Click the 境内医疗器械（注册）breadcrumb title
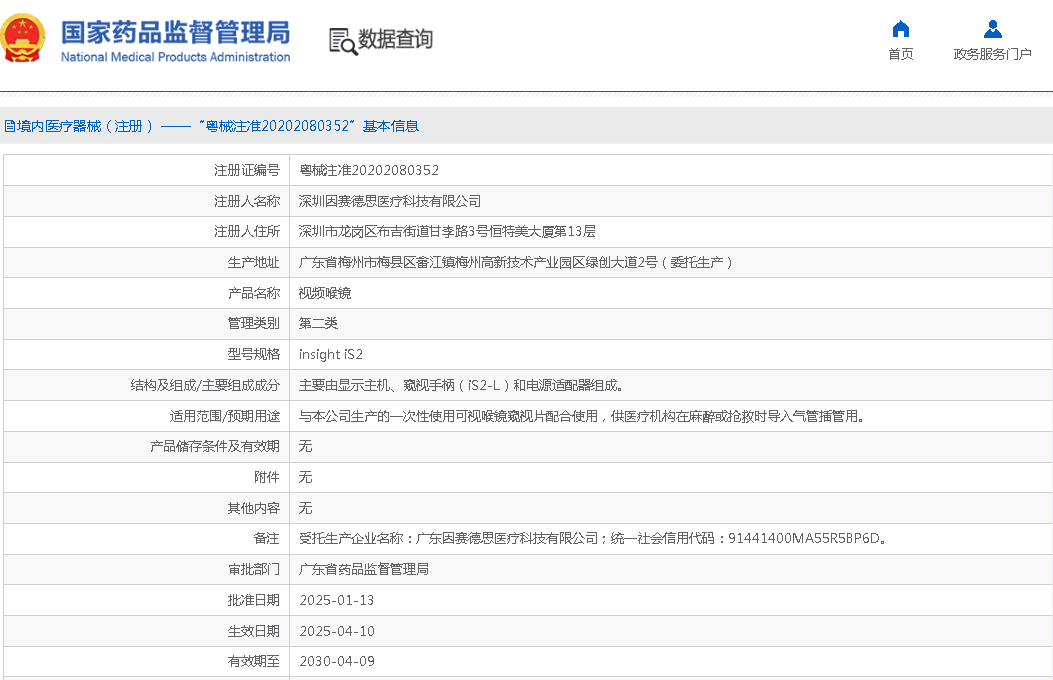 (x=80, y=126)
